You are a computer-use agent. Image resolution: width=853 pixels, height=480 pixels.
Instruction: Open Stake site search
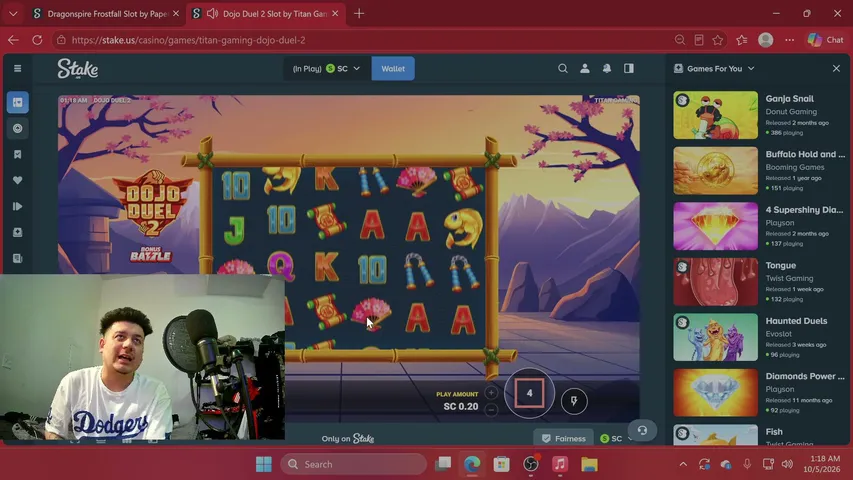pyautogui.click(x=563, y=69)
